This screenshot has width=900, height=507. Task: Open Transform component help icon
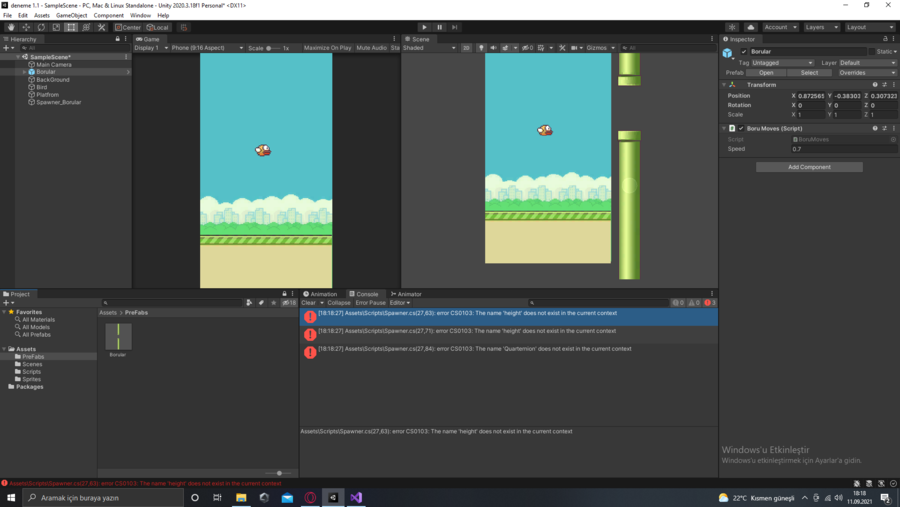click(875, 85)
